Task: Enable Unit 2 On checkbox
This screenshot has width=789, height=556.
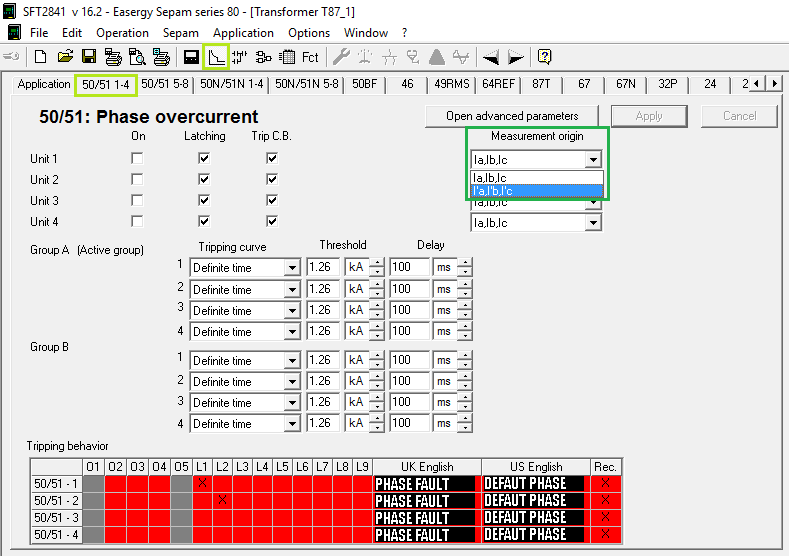Action: [x=137, y=180]
